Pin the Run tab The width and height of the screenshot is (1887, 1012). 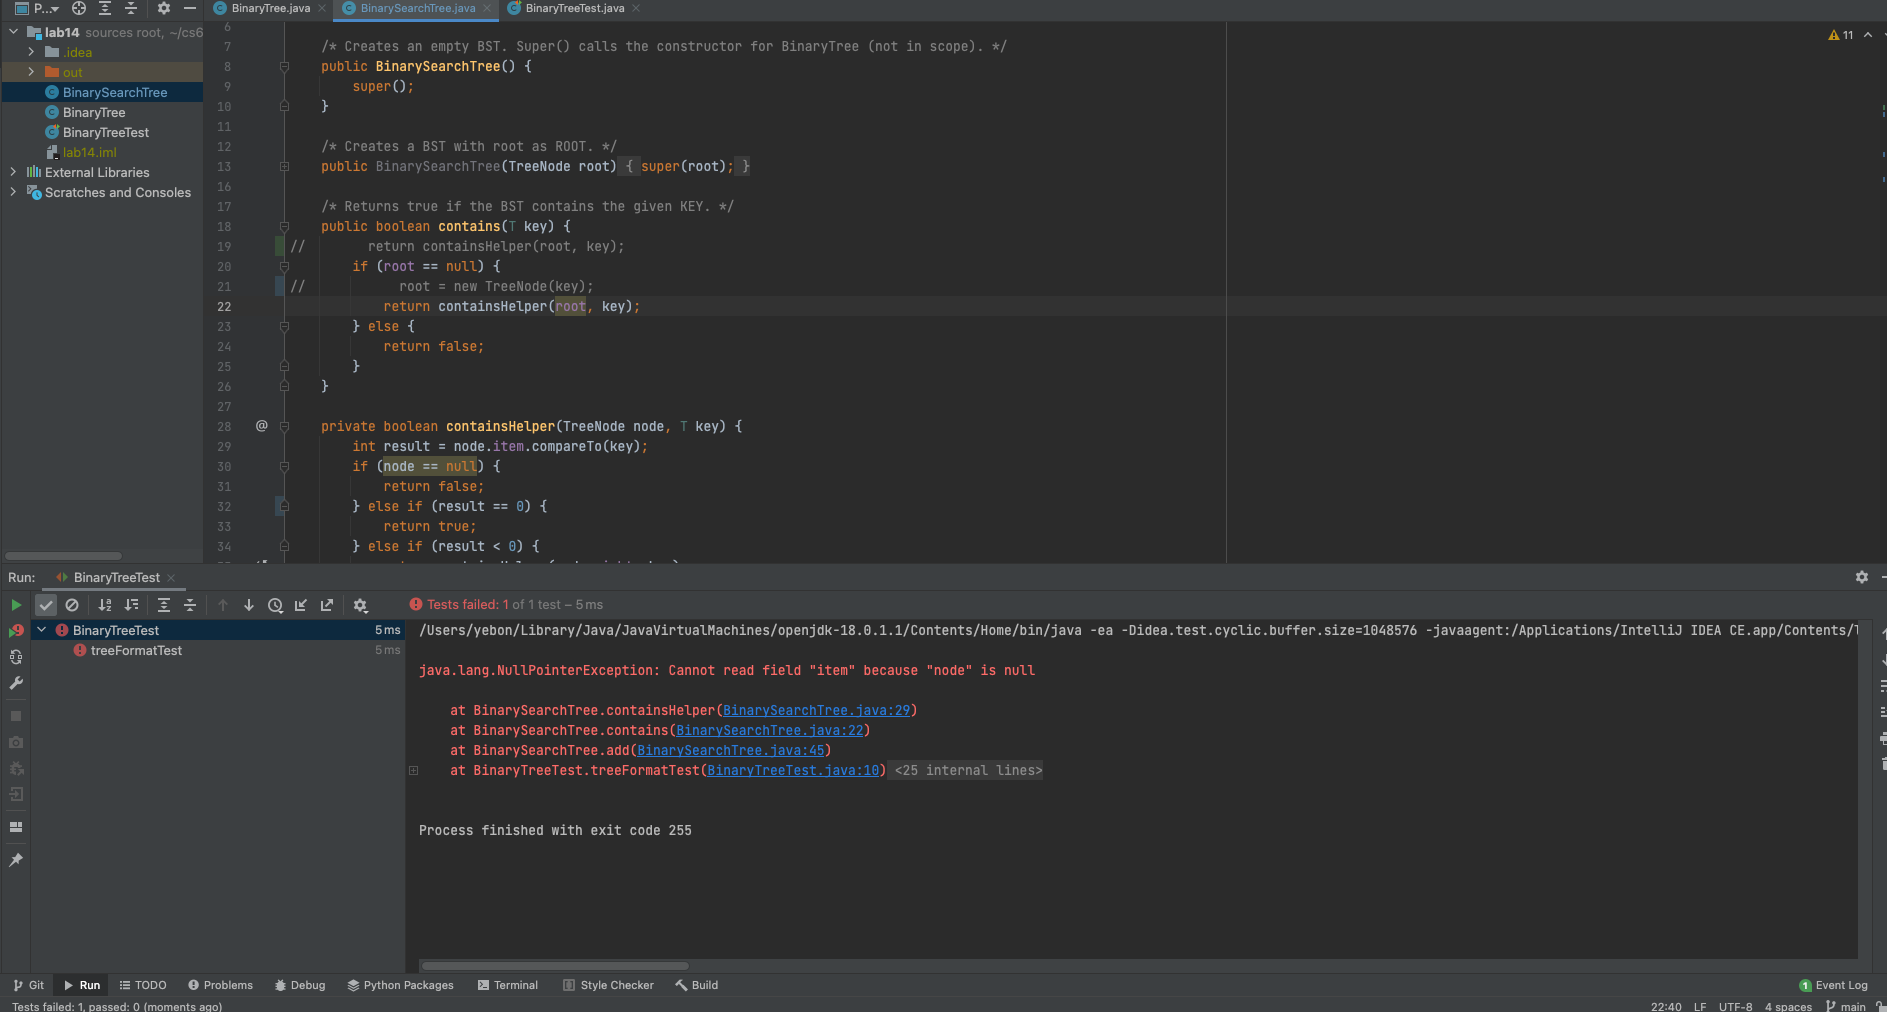tap(16, 860)
